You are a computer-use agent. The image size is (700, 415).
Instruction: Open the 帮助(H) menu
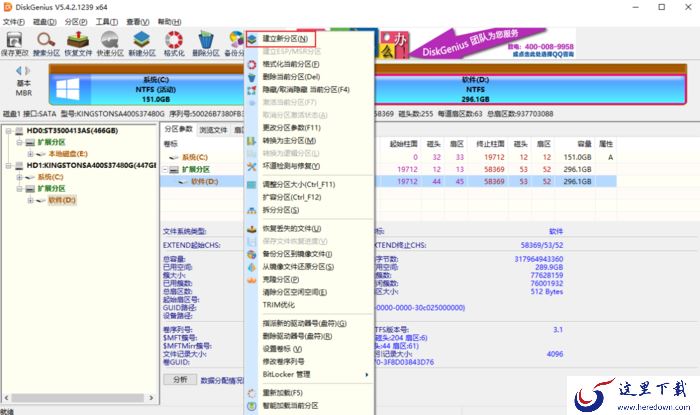click(x=169, y=21)
